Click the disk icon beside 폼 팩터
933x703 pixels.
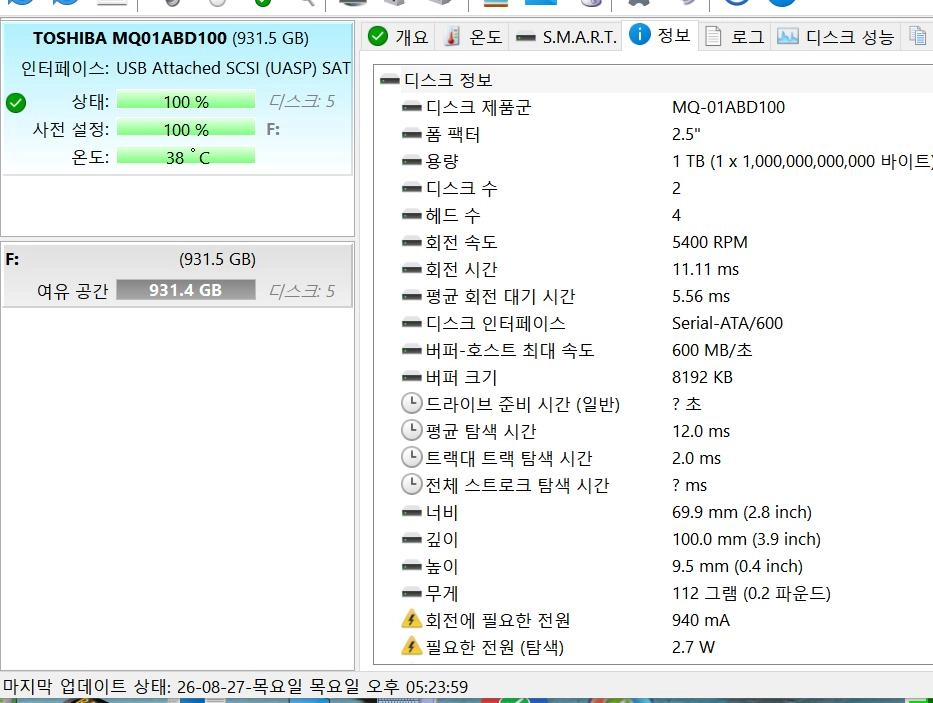coord(411,135)
